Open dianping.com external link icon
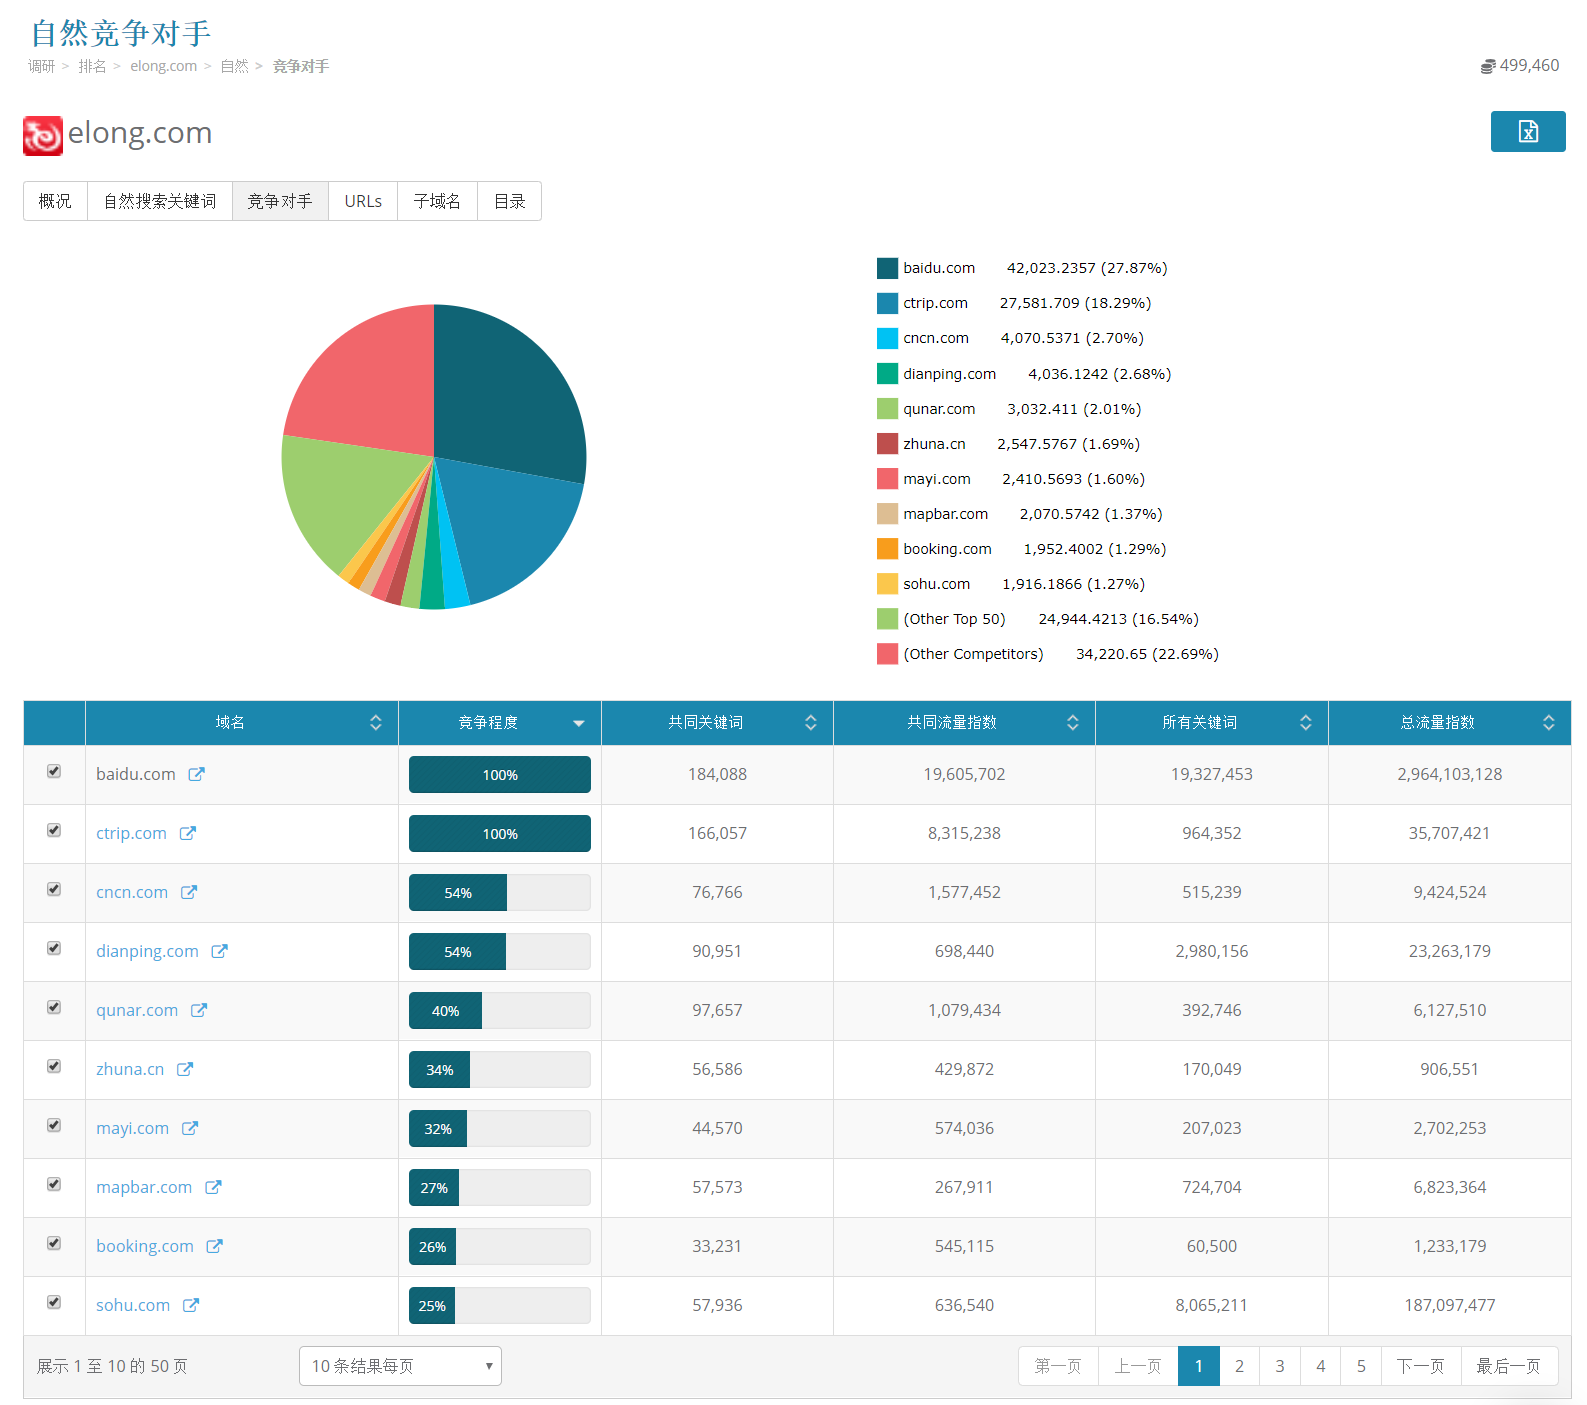Viewport: 1587px width, 1405px height. tap(220, 951)
